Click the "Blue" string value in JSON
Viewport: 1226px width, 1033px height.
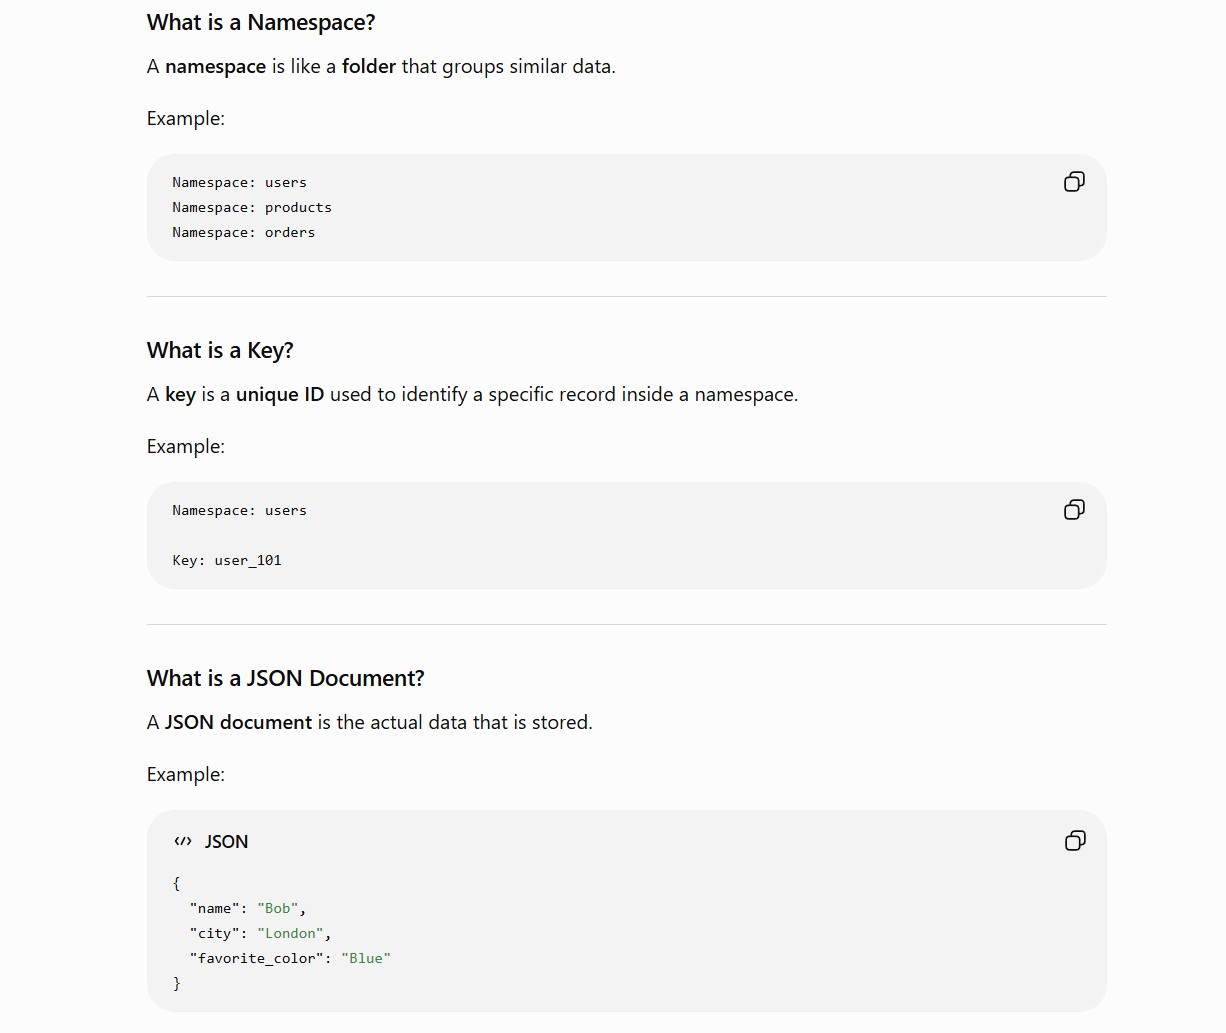tap(366, 958)
